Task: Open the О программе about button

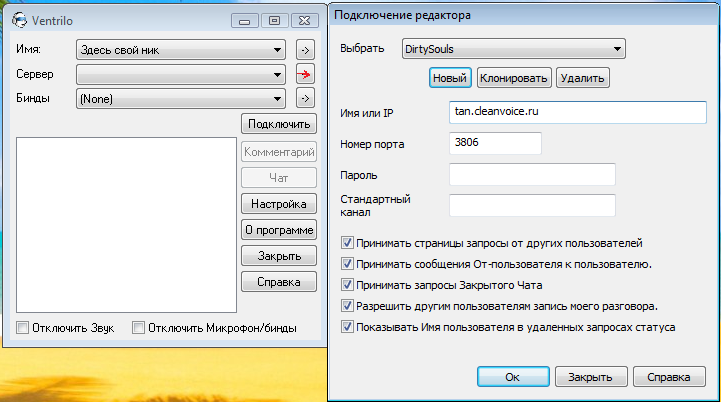Action: pyautogui.click(x=279, y=230)
